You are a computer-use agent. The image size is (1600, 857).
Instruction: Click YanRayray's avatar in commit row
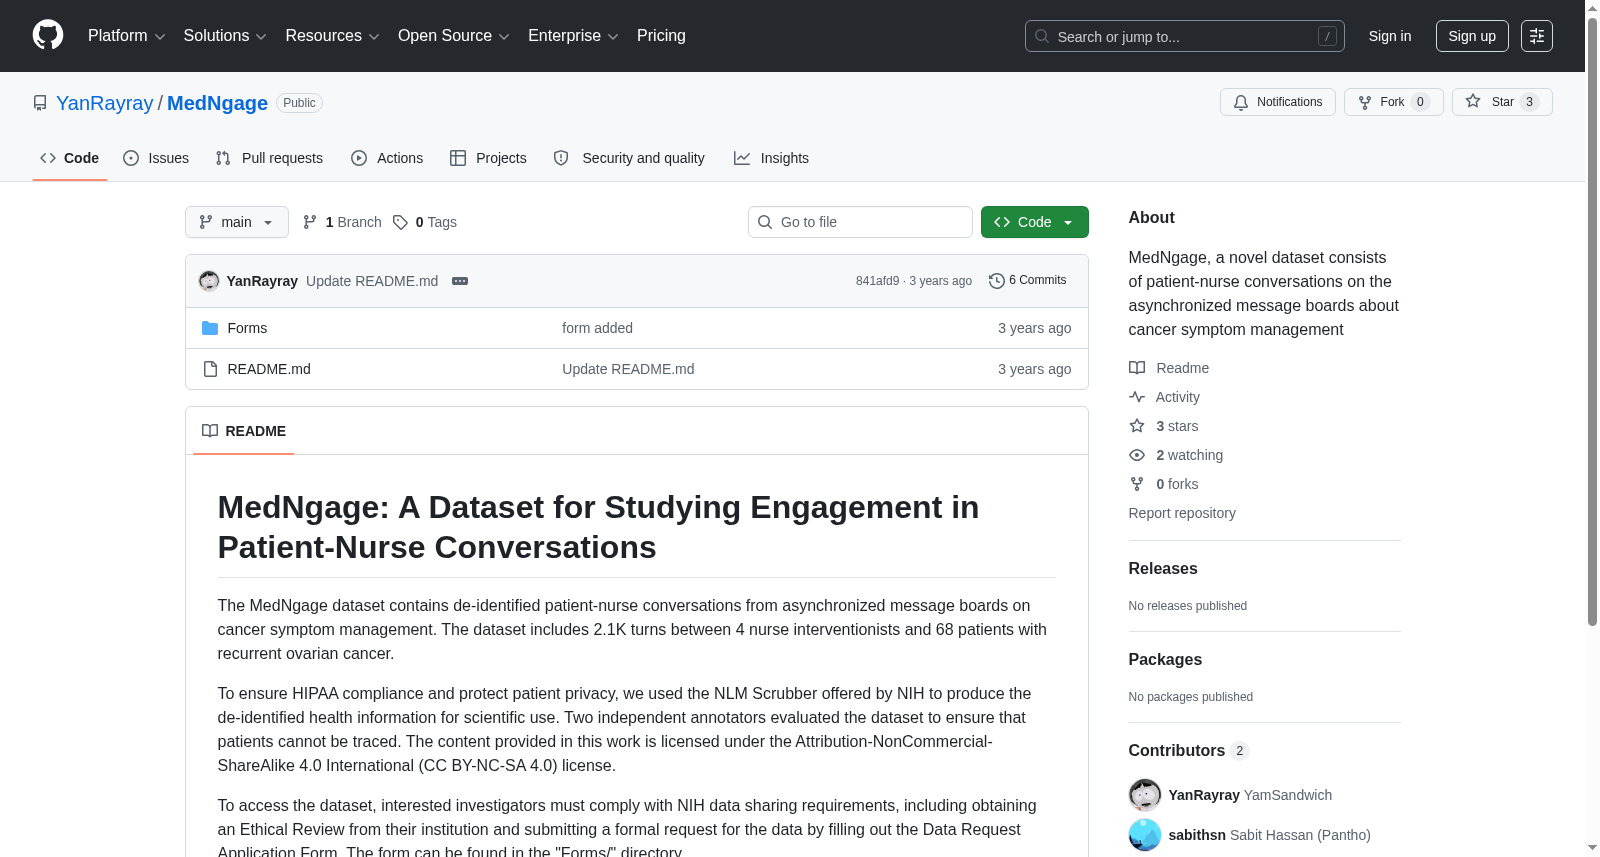(209, 281)
